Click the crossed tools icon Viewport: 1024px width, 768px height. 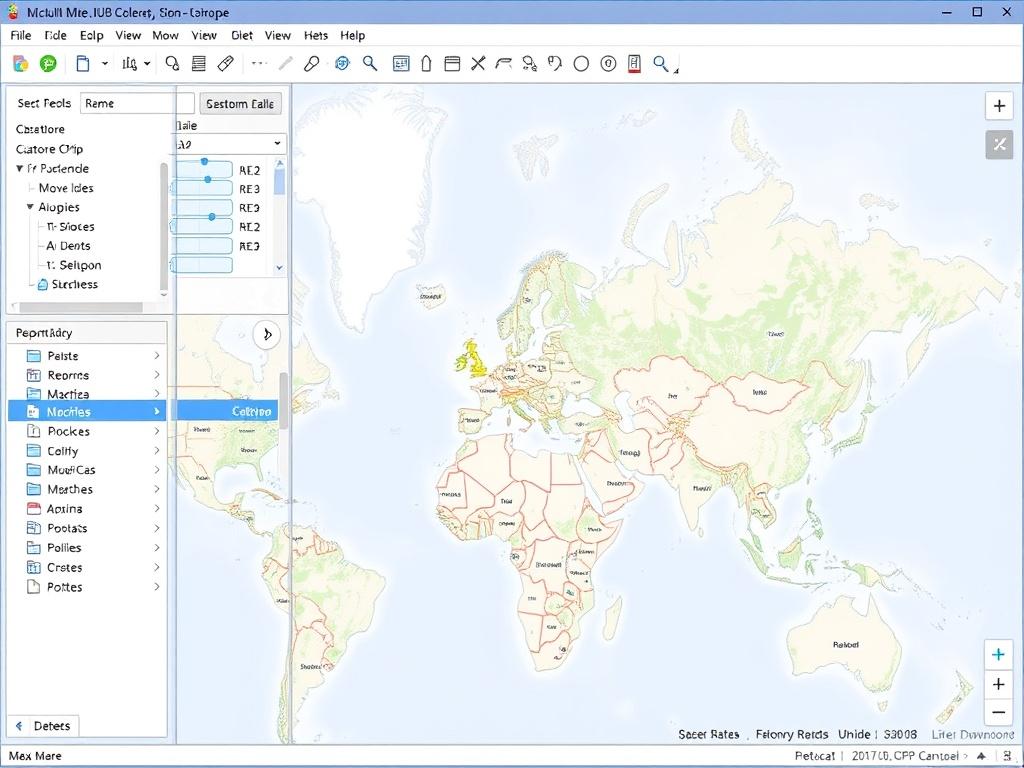click(x=478, y=64)
